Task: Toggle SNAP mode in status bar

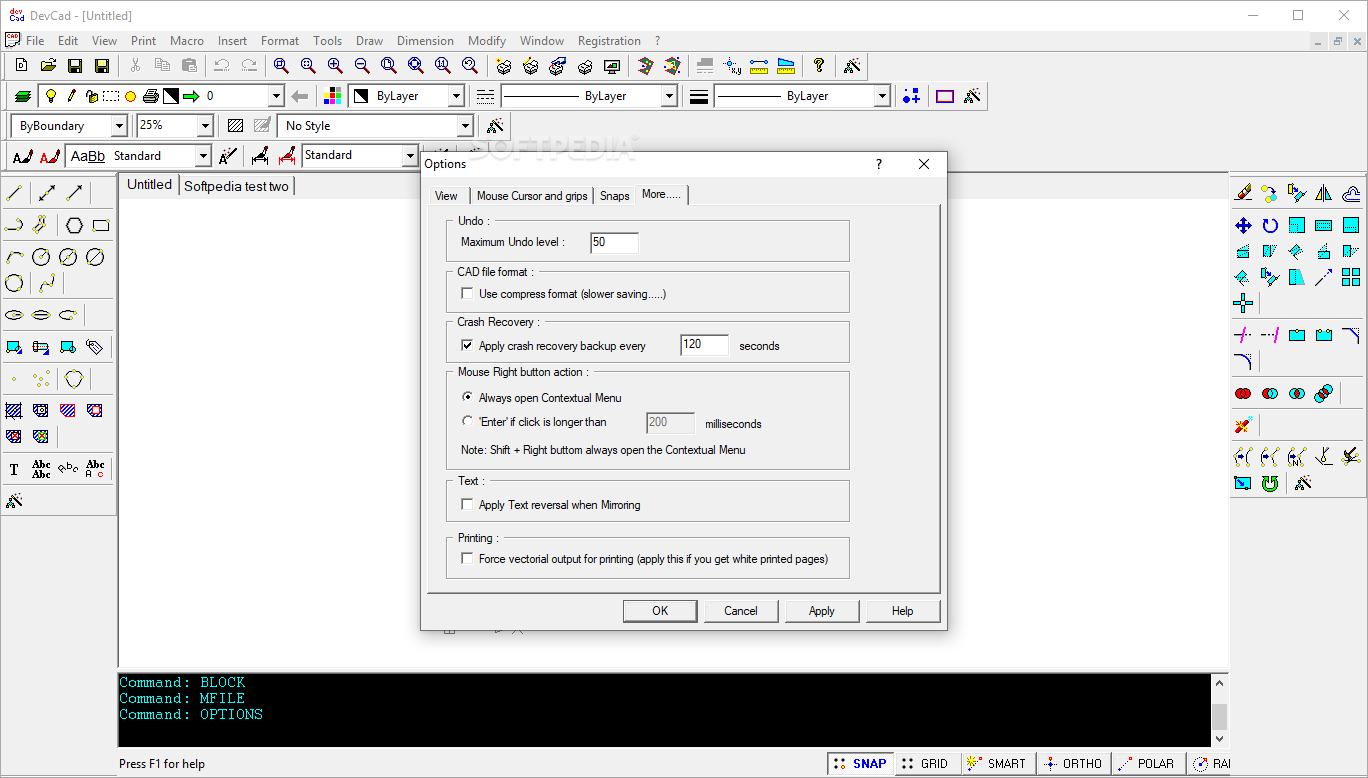Action: tap(860, 763)
